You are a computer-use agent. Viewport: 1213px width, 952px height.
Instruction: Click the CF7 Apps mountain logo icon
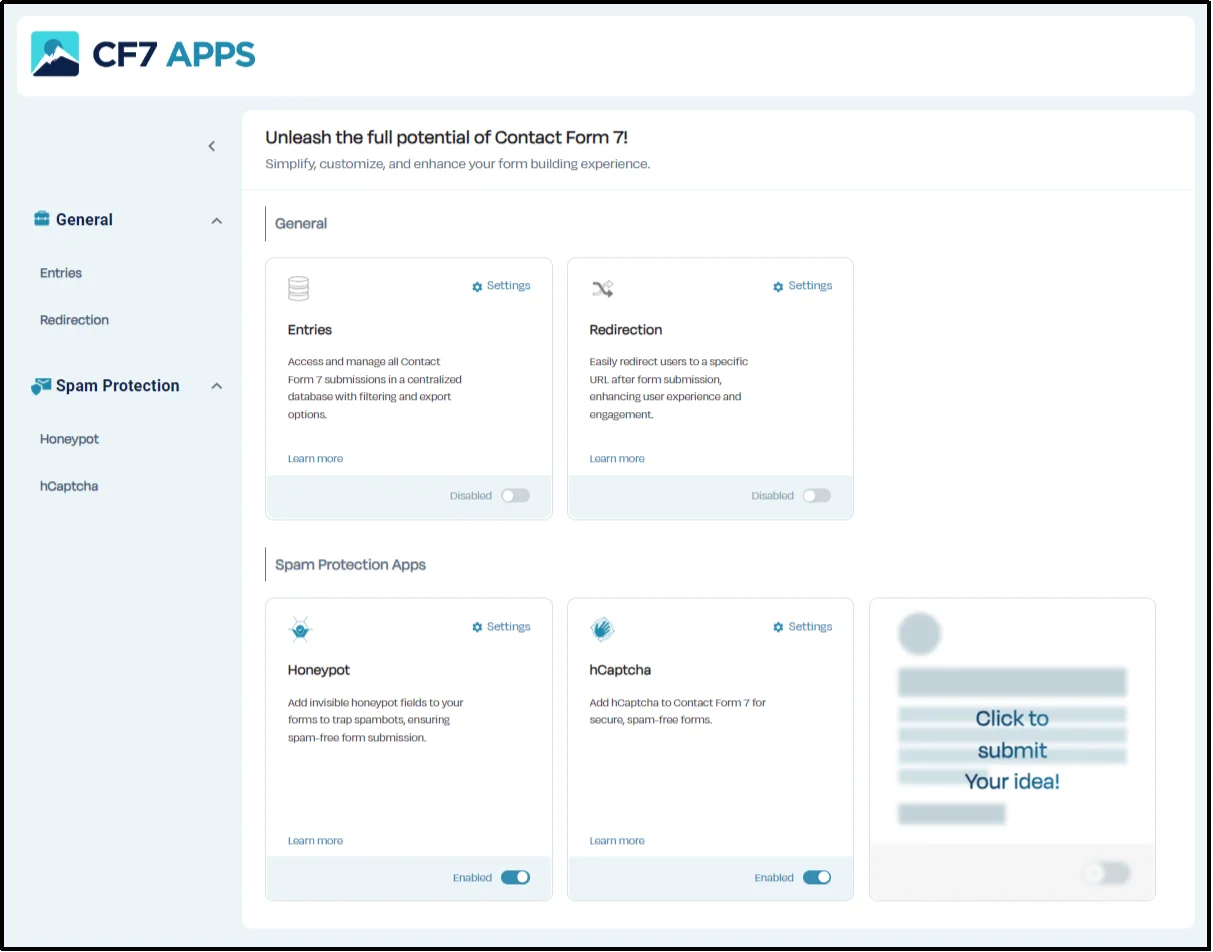pos(55,54)
